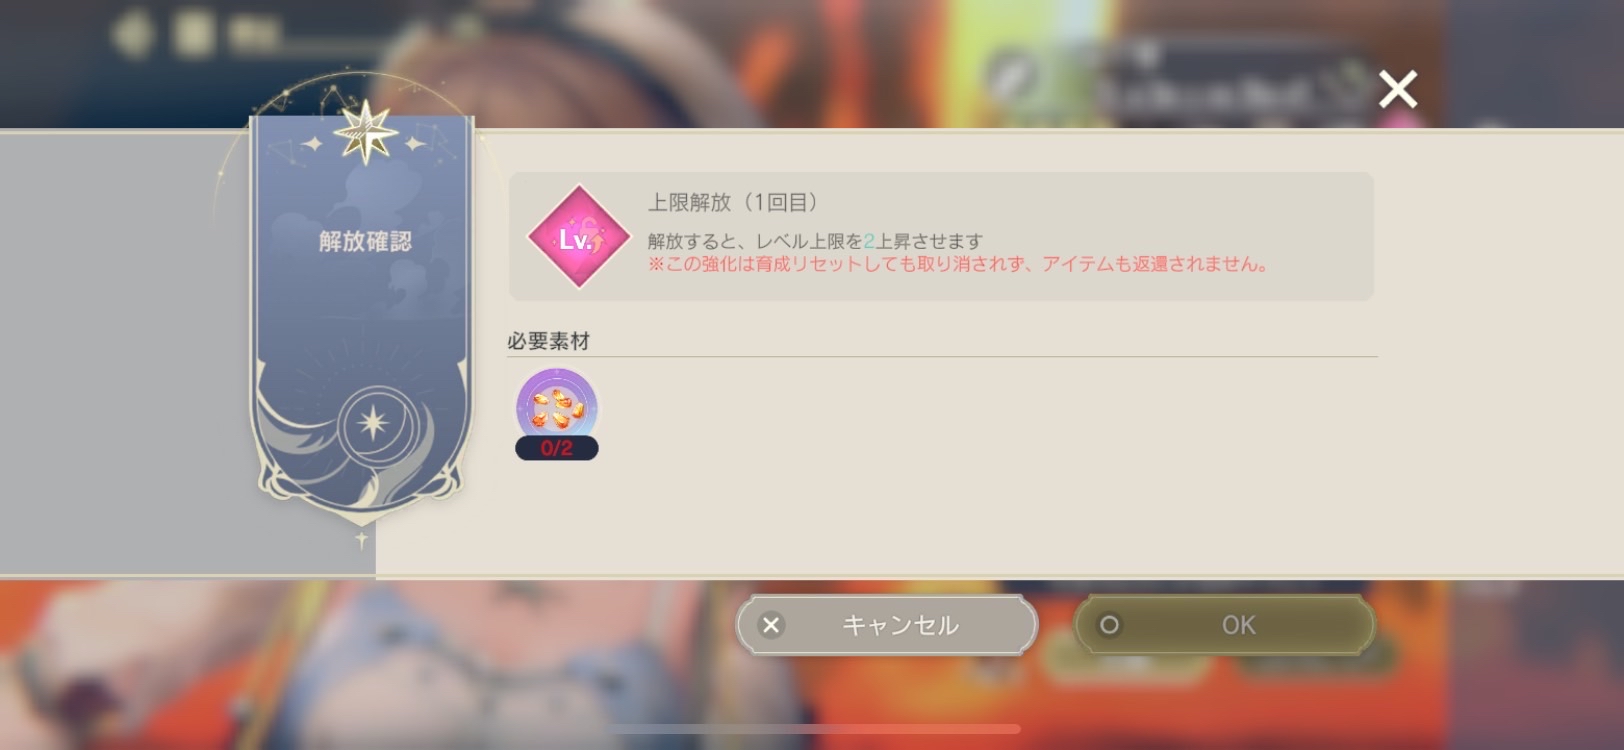Tap the home indicator bar at screen bottom
Image resolution: width=1624 pixels, height=750 pixels.
point(812,729)
